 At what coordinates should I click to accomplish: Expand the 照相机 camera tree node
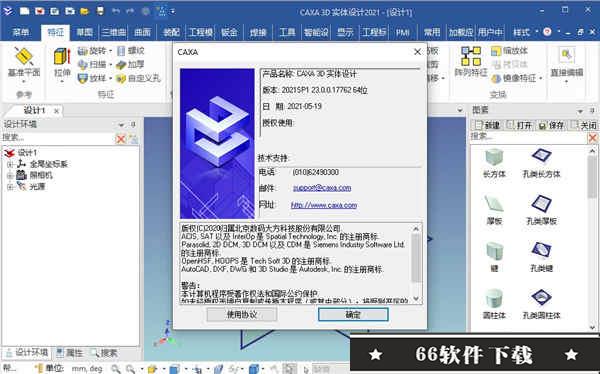click(x=10, y=176)
